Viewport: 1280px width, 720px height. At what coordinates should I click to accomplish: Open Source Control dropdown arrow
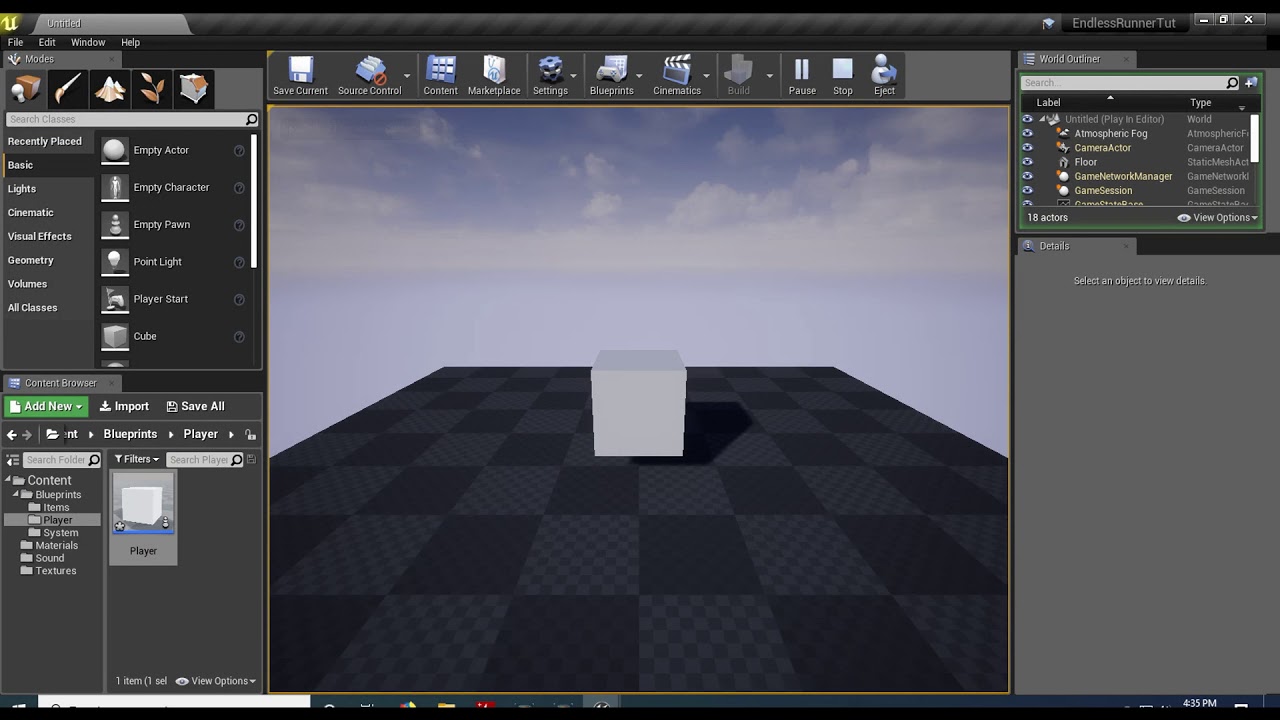point(407,76)
